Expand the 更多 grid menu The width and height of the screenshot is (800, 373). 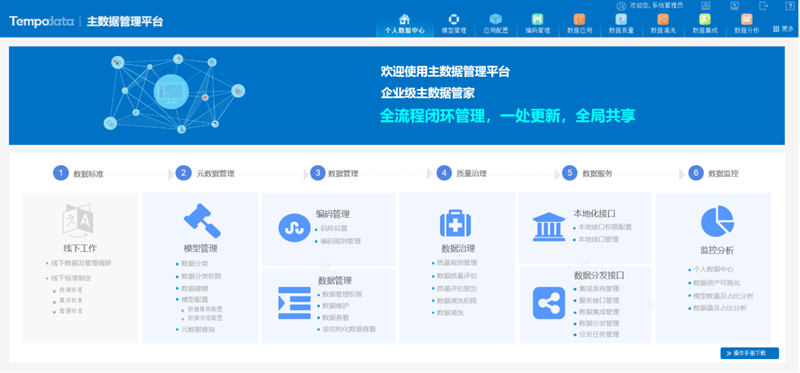pyautogui.click(x=783, y=29)
